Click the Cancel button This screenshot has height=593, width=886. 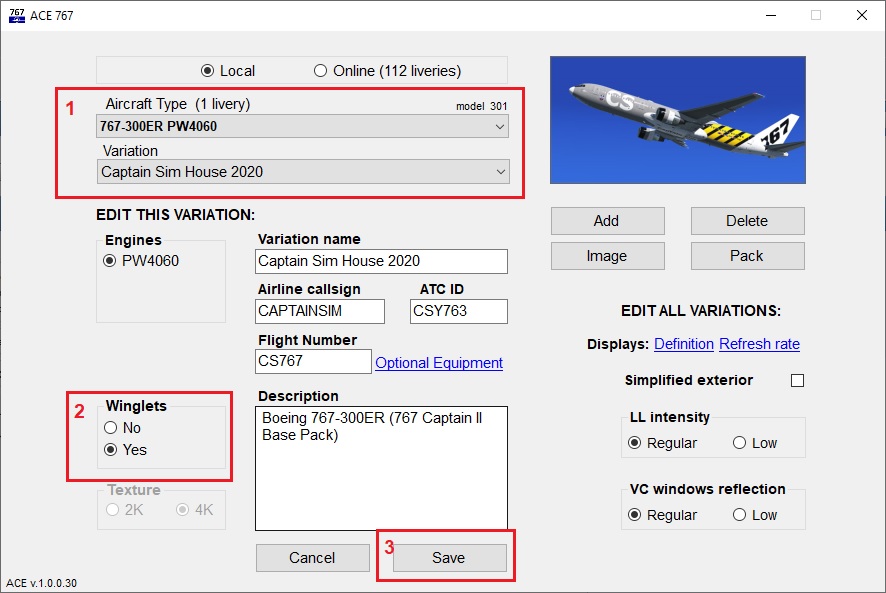(312, 558)
